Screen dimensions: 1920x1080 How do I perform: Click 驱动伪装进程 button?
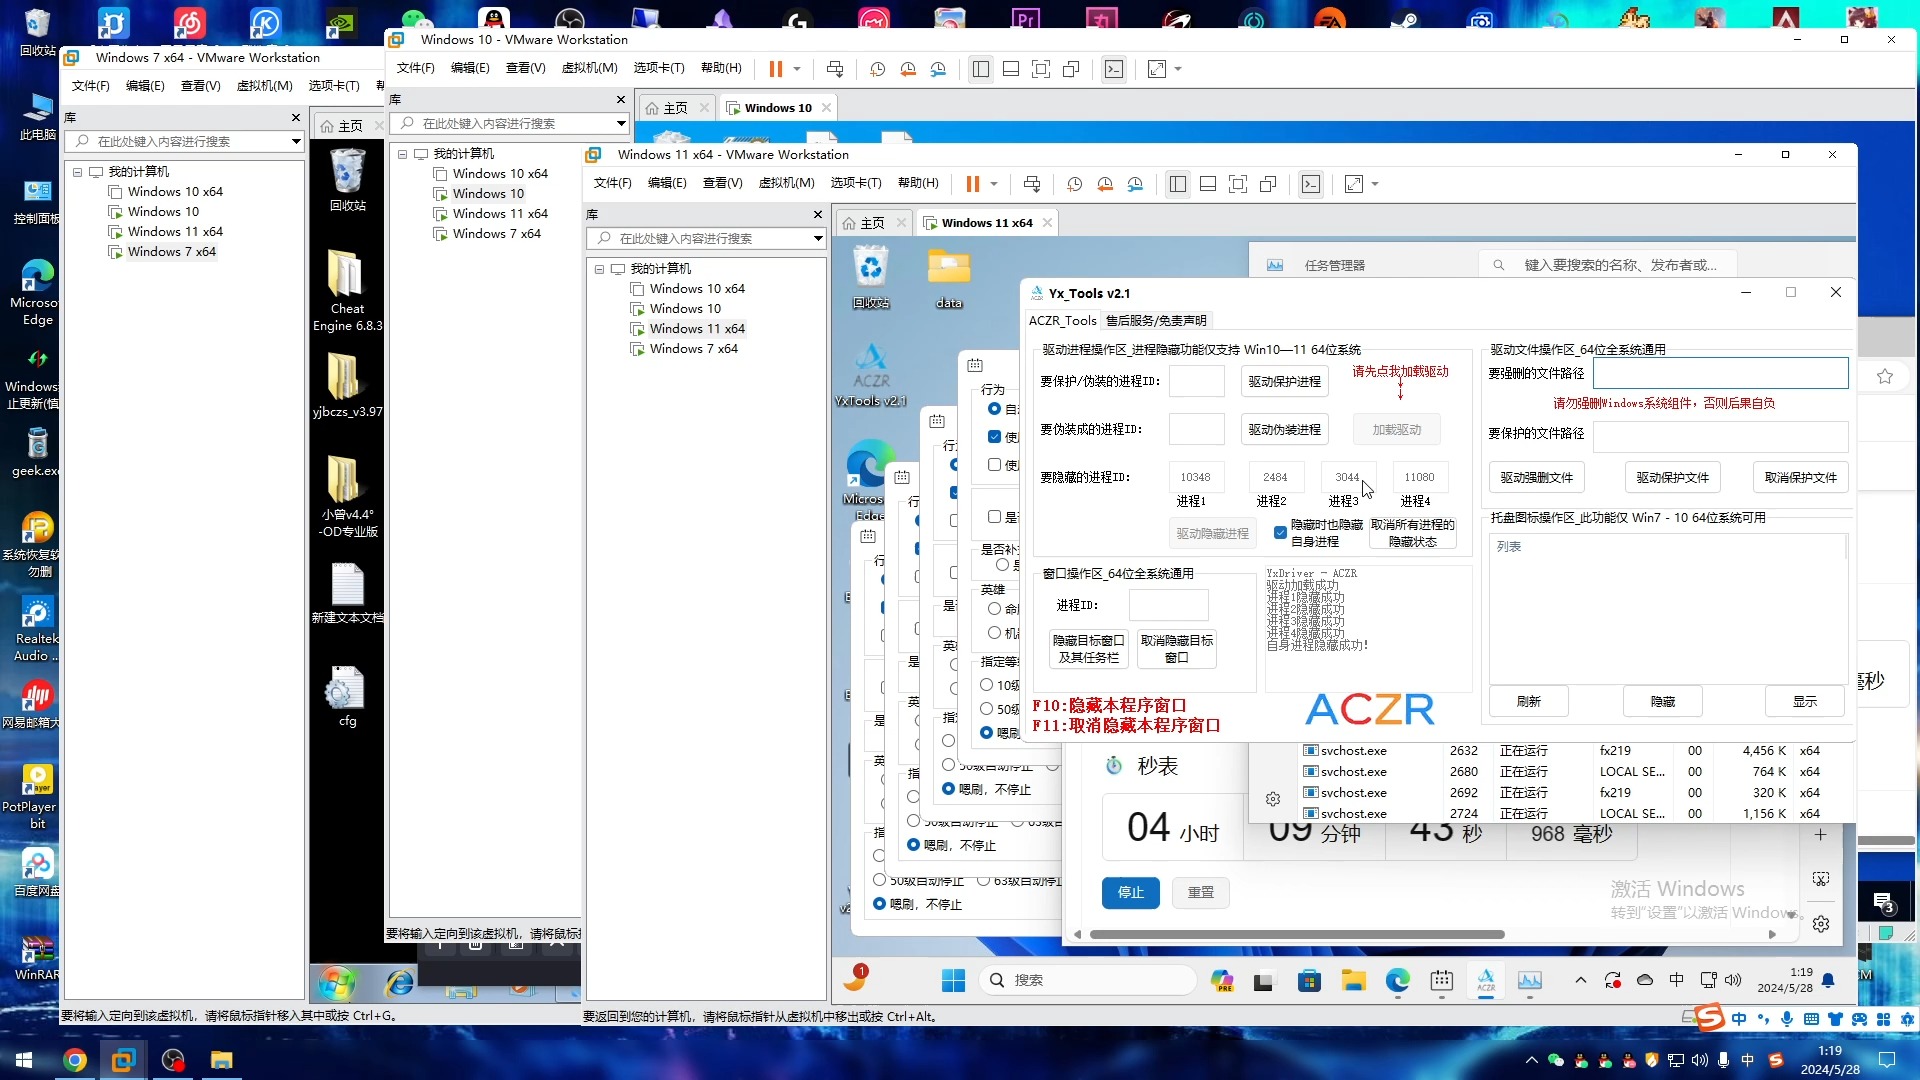[x=1284, y=429]
